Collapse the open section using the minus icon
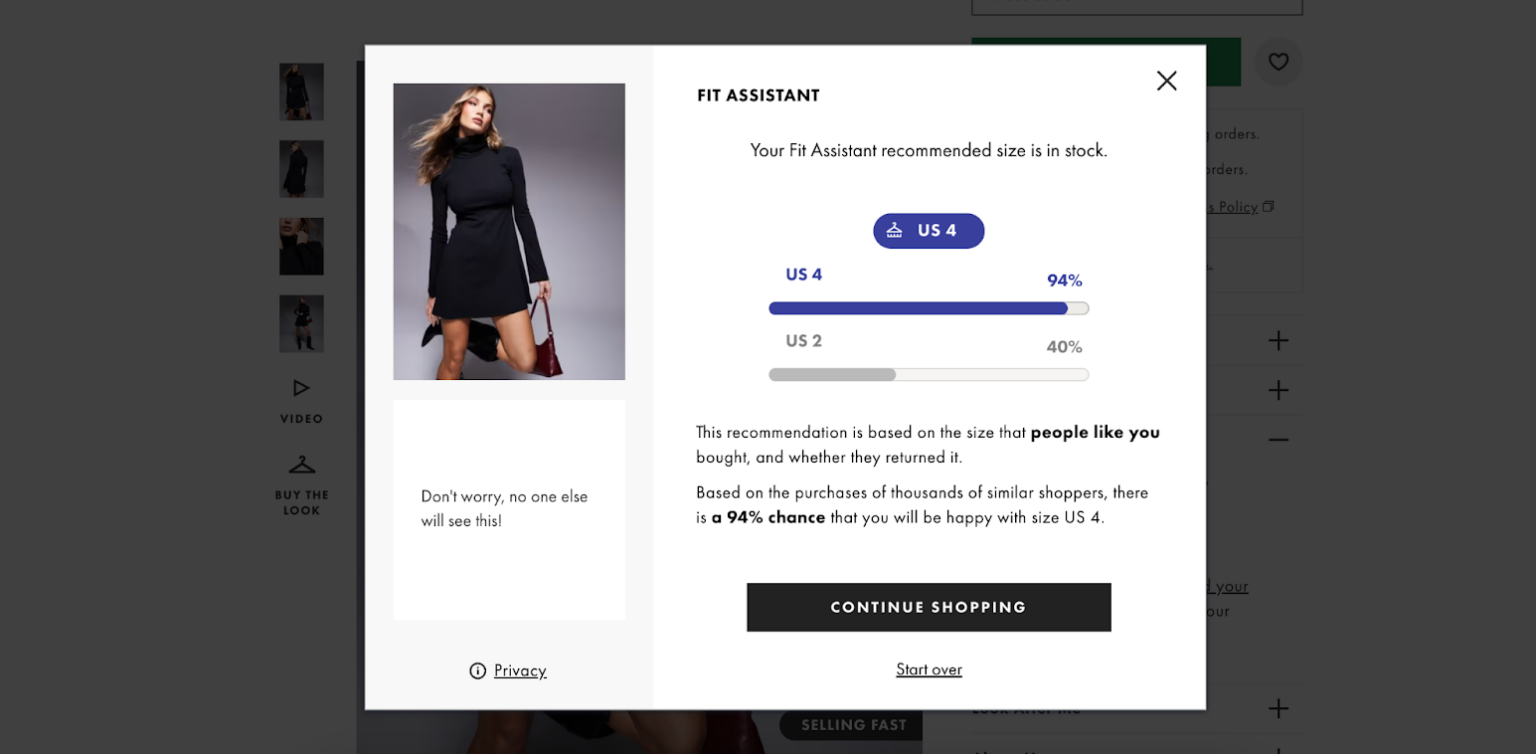 pyautogui.click(x=1278, y=440)
